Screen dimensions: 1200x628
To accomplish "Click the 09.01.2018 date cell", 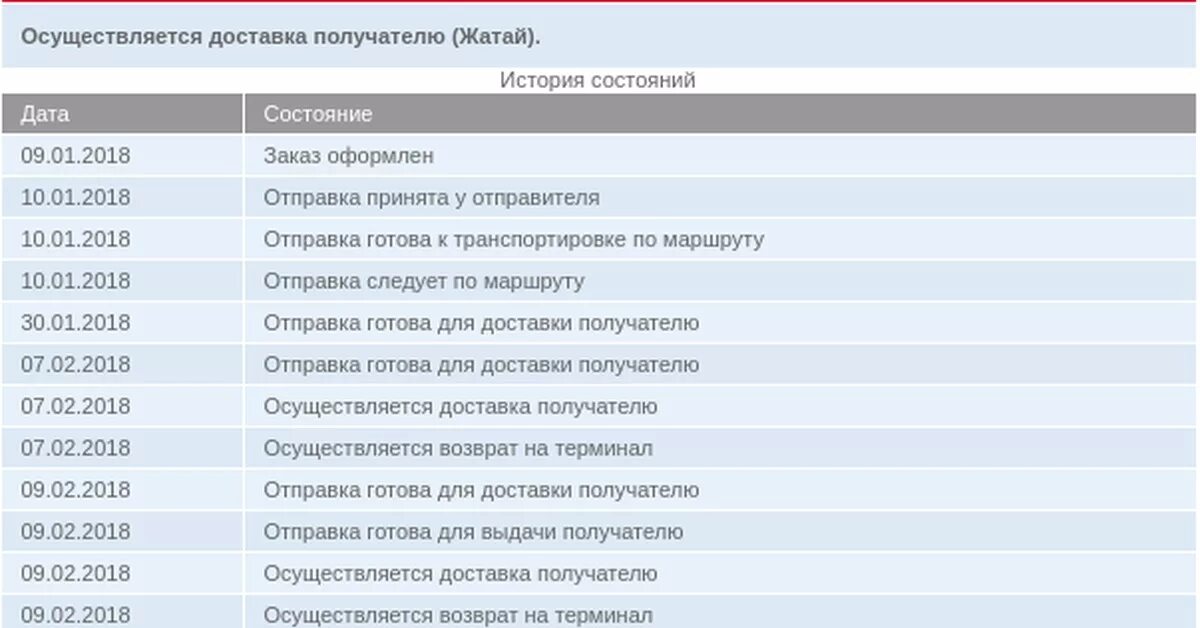I will 76,156.
